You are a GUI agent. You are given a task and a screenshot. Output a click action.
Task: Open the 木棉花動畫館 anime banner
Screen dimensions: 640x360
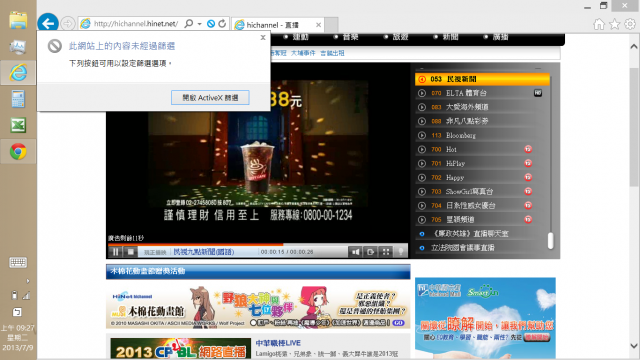pos(258,307)
